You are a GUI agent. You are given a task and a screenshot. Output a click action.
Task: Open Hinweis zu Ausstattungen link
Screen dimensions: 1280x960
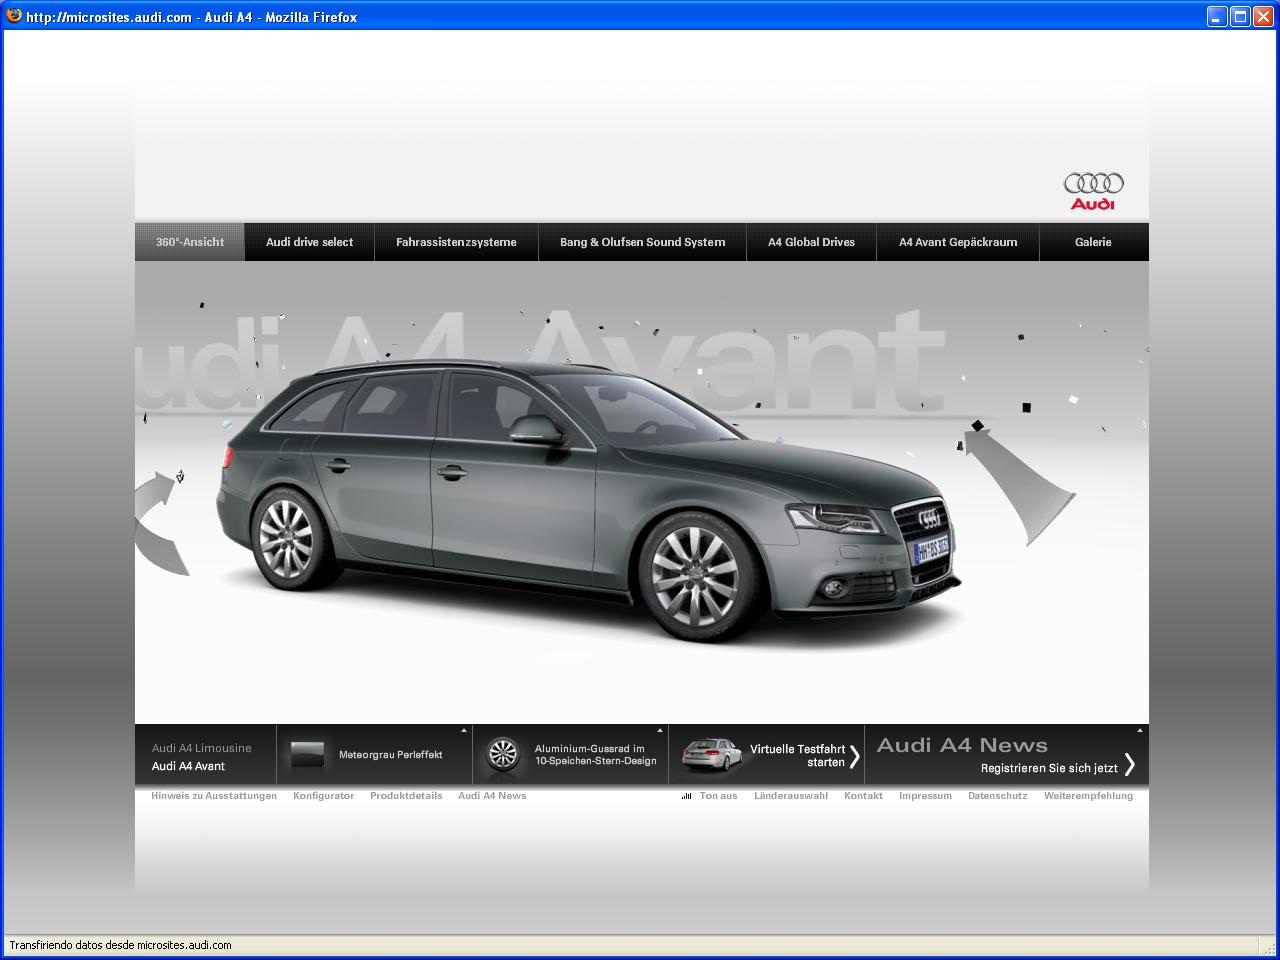[x=214, y=796]
